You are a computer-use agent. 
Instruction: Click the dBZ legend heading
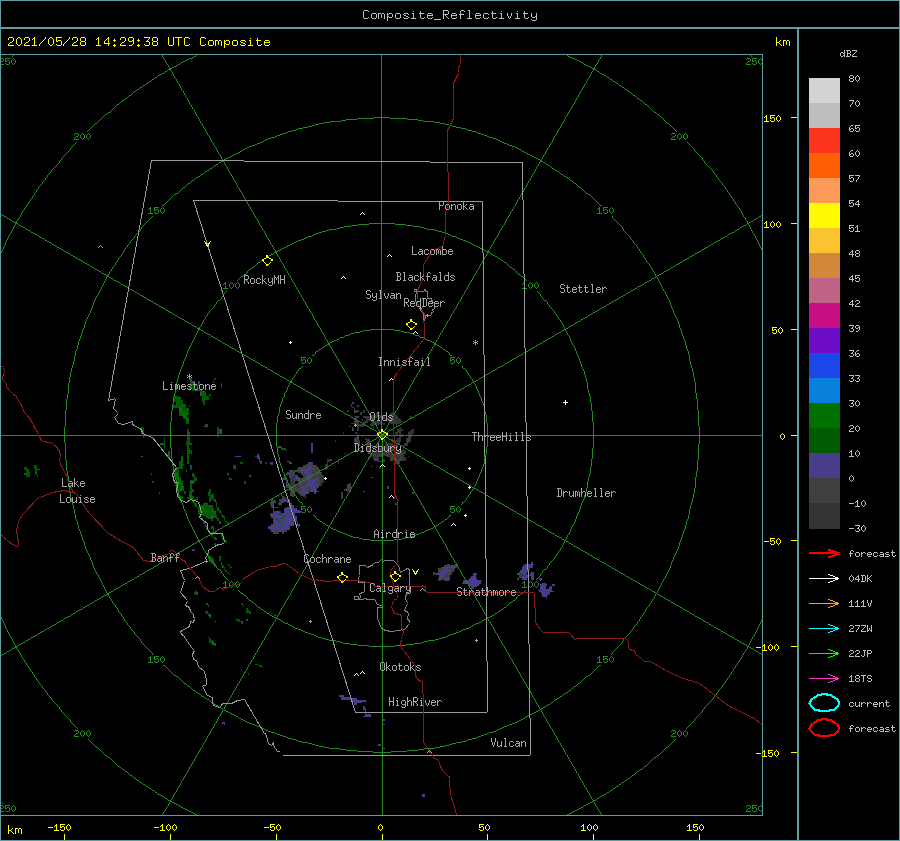[848, 54]
